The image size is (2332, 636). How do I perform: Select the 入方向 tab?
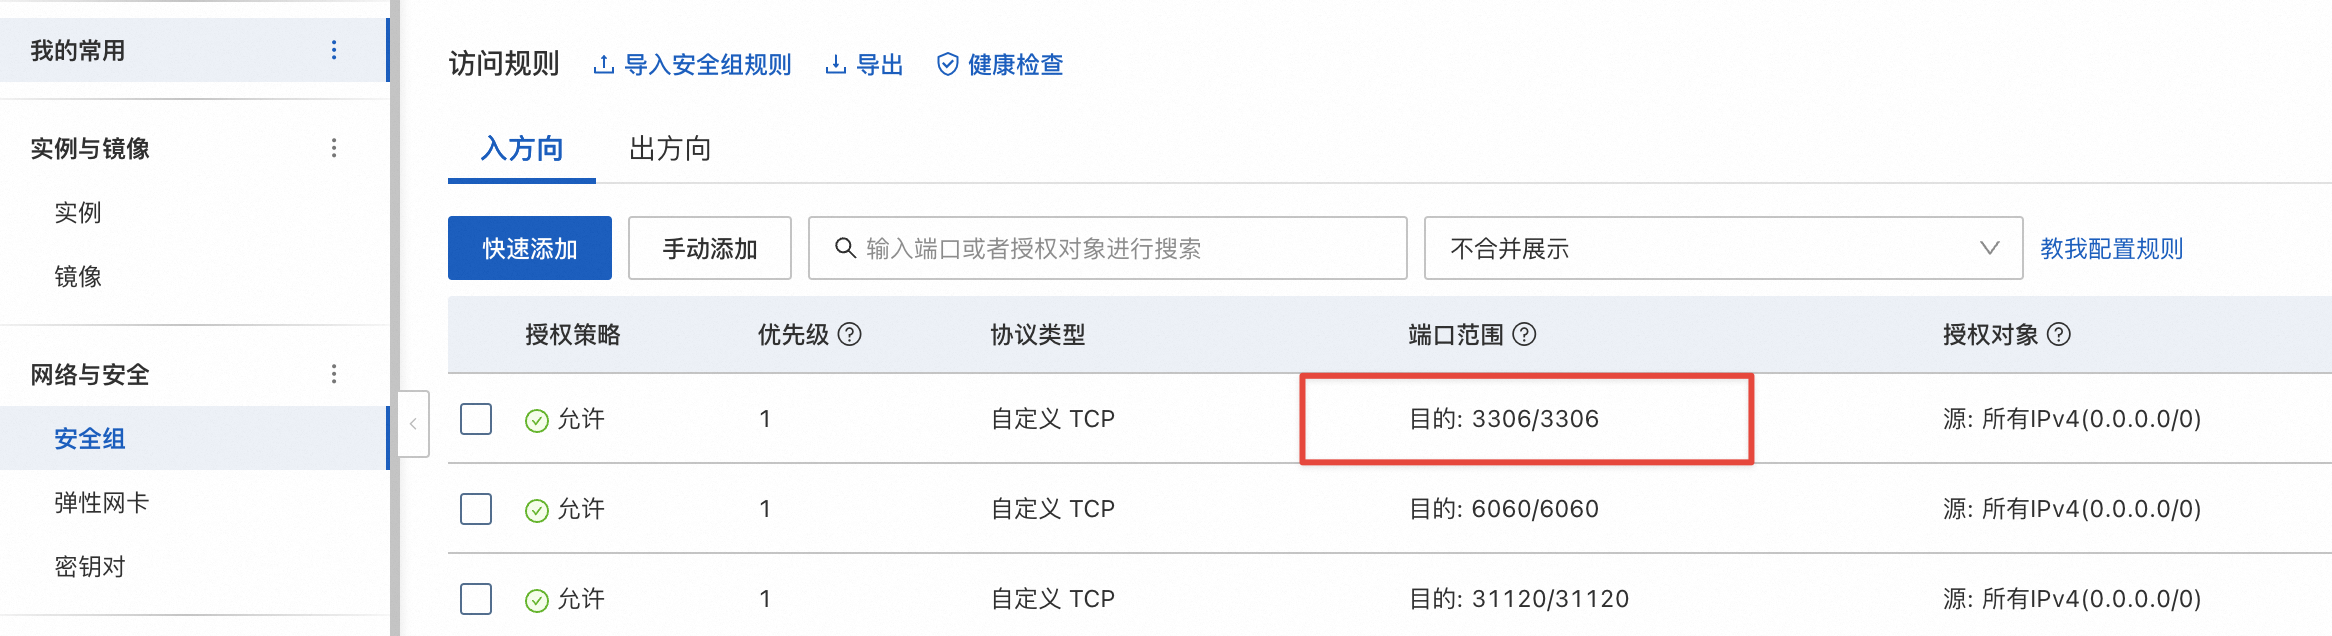(x=521, y=149)
